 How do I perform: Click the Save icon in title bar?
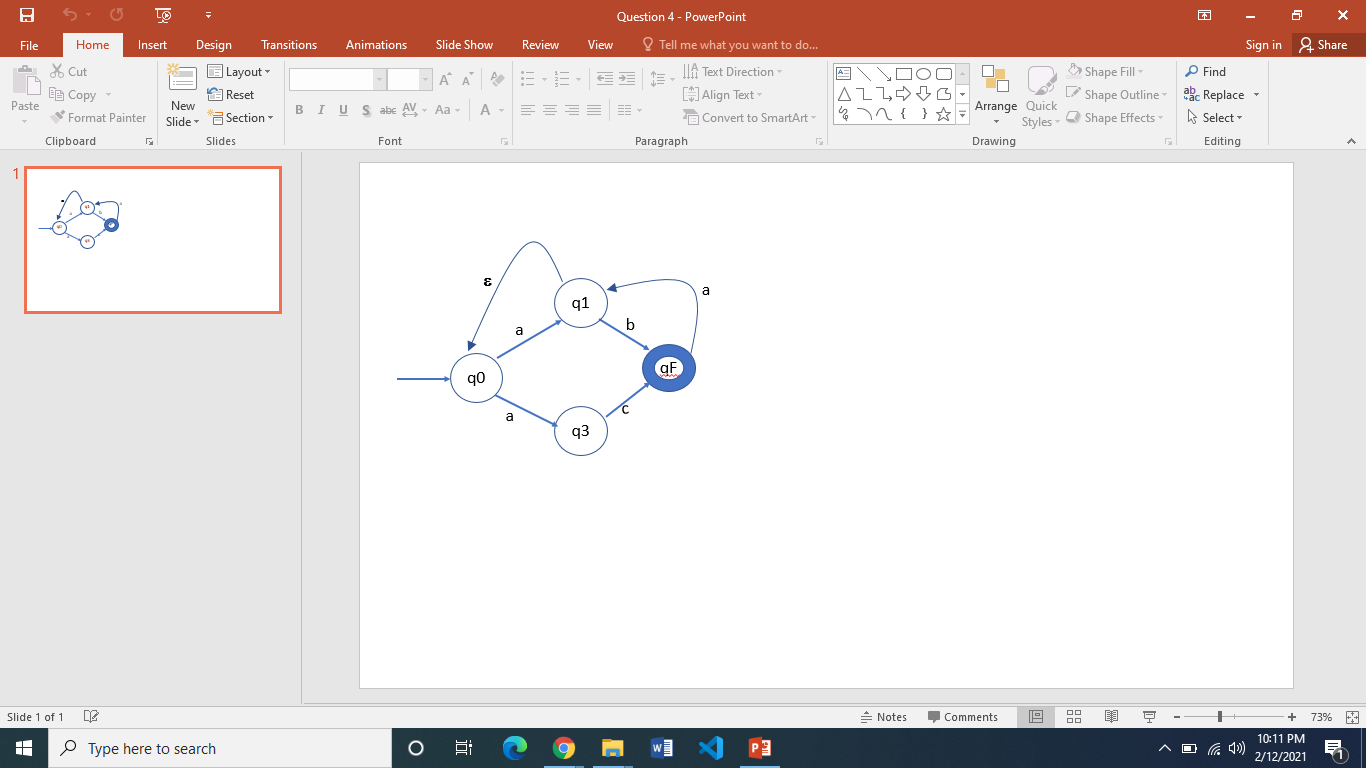point(27,16)
